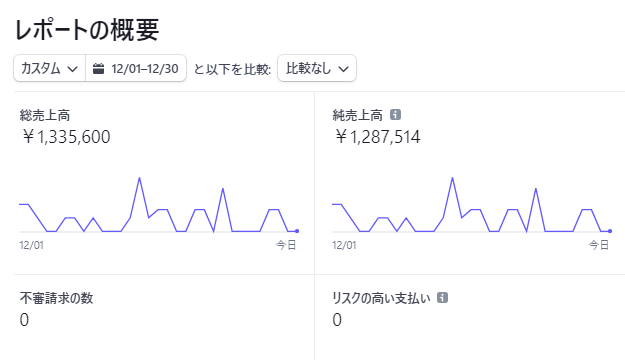Click the 総売上高 heading
Viewport: 625px width, 360px height.
[x=45, y=115]
